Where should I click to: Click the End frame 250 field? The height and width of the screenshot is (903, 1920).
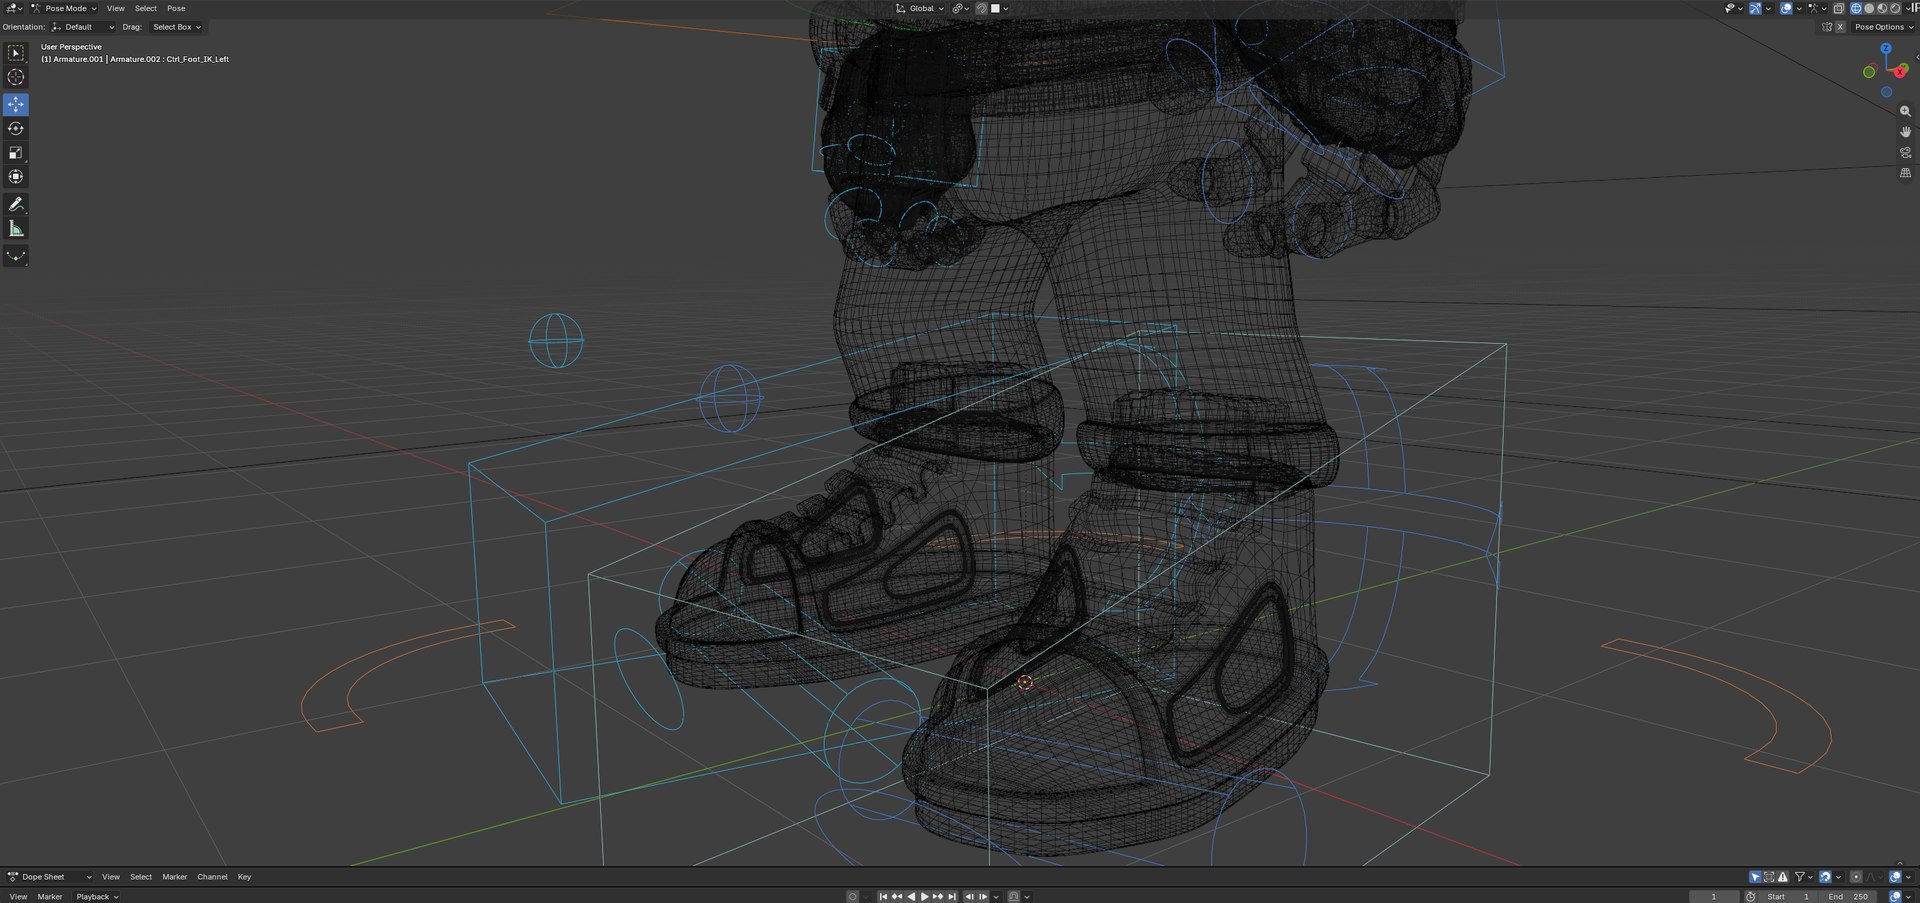tap(1848, 897)
